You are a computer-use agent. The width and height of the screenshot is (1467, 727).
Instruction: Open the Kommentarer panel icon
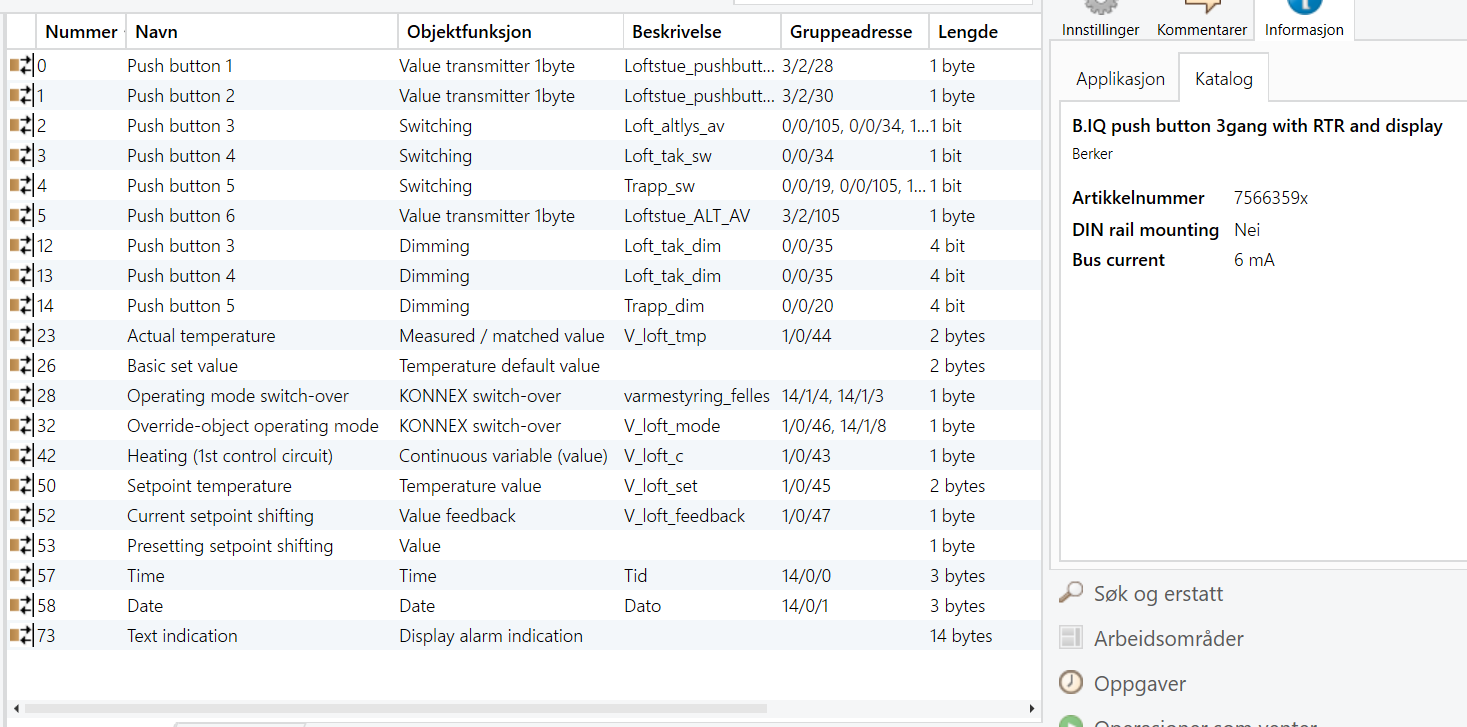click(1201, 7)
